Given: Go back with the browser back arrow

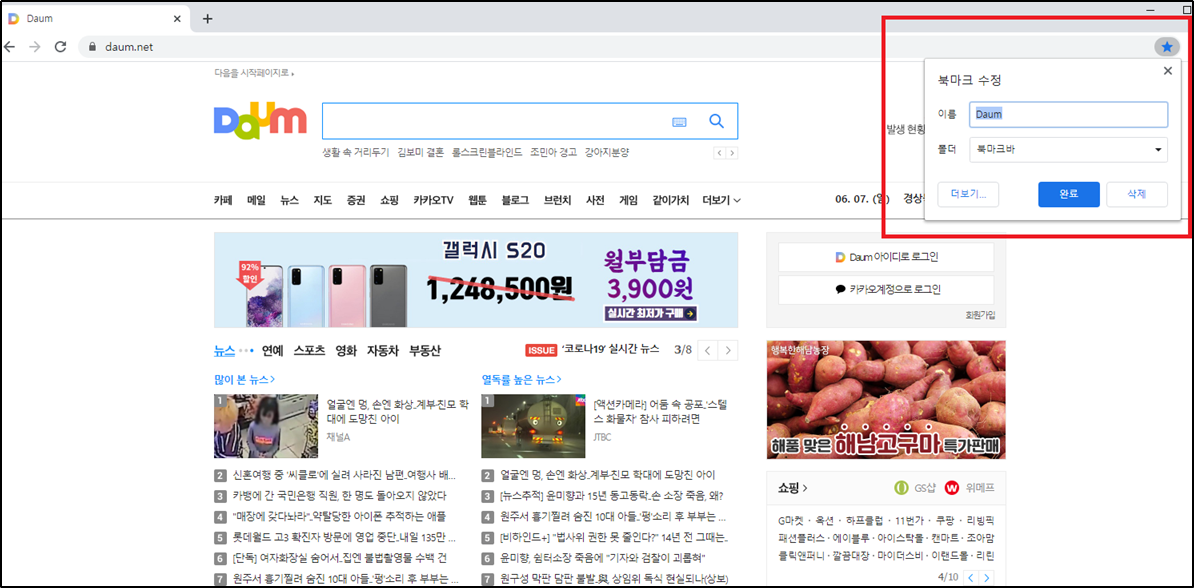Looking at the screenshot, I should click(9, 47).
